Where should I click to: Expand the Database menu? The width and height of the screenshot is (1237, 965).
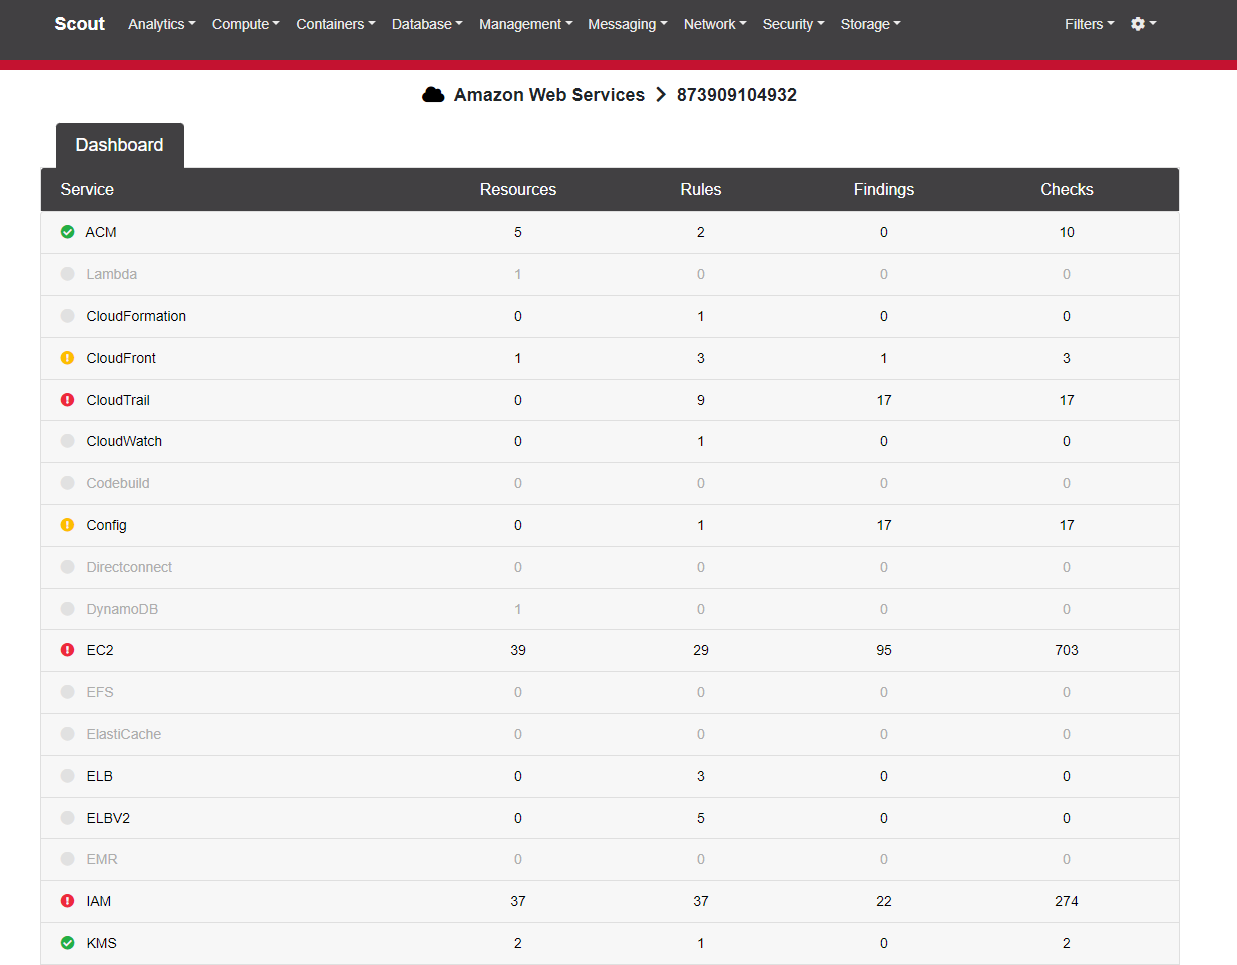tap(427, 24)
